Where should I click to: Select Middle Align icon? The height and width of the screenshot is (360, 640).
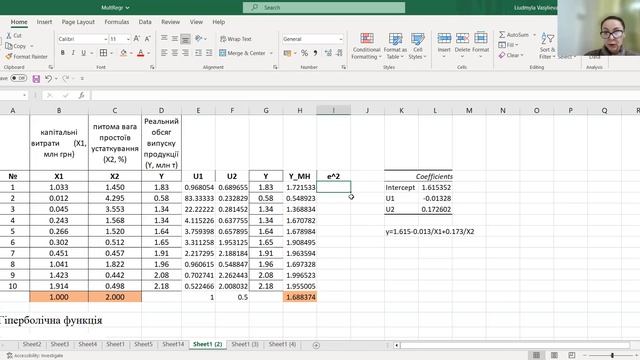175,38
